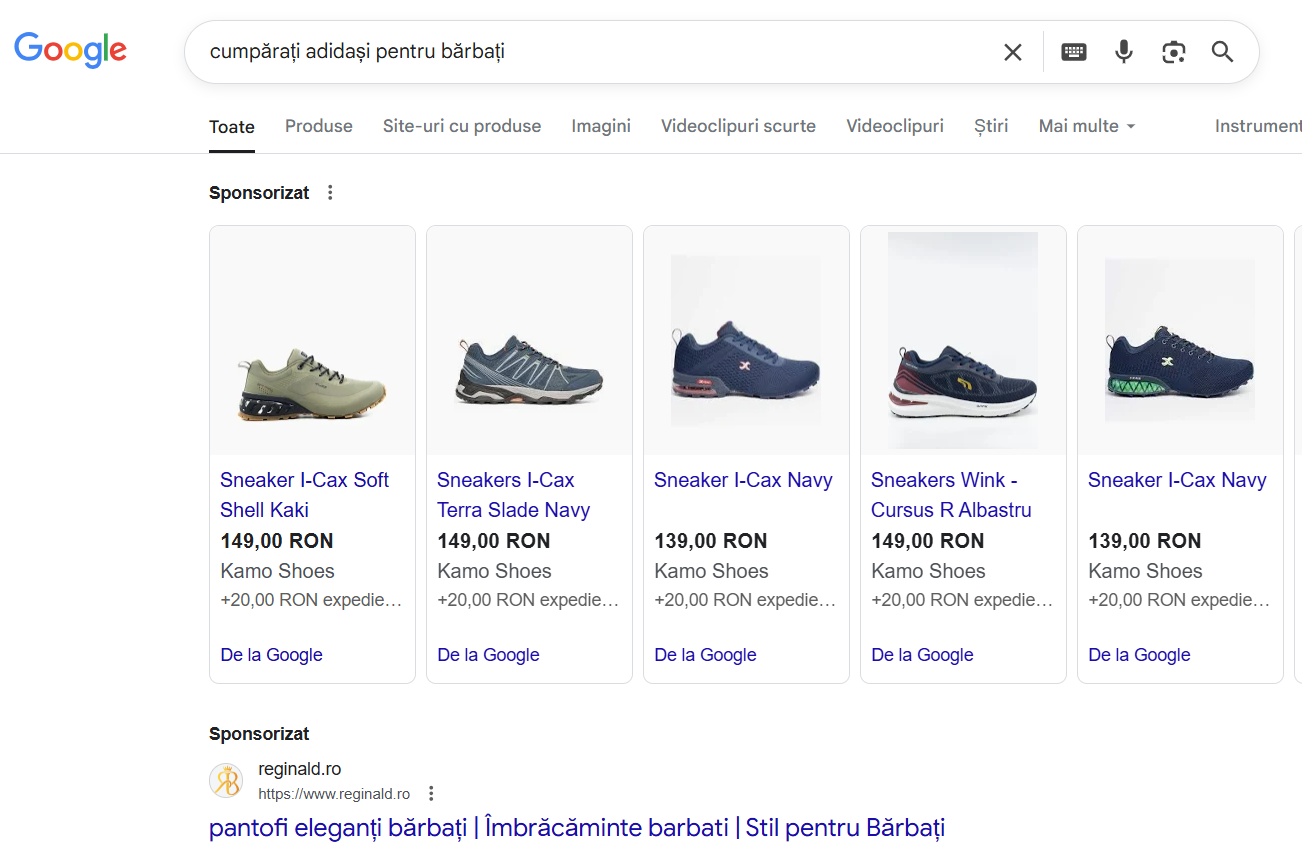Click the Google logo
This screenshot has height=842, width=1302.
click(x=70, y=50)
